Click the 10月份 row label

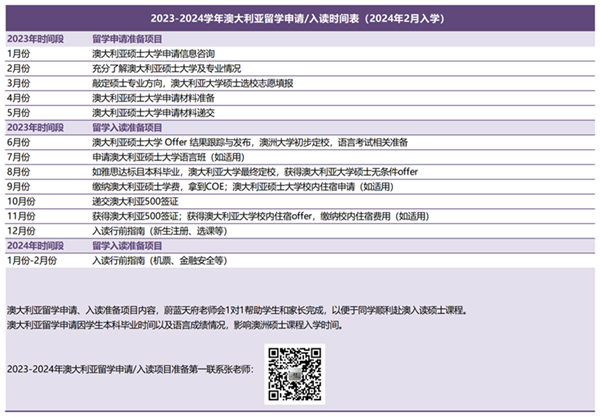point(22,201)
